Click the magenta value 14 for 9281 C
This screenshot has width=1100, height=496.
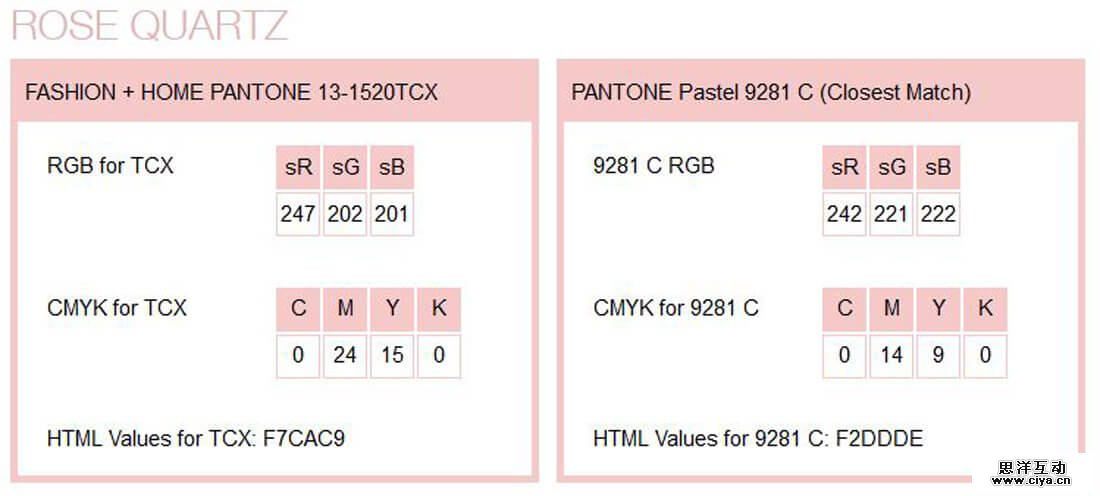[892, 355]
